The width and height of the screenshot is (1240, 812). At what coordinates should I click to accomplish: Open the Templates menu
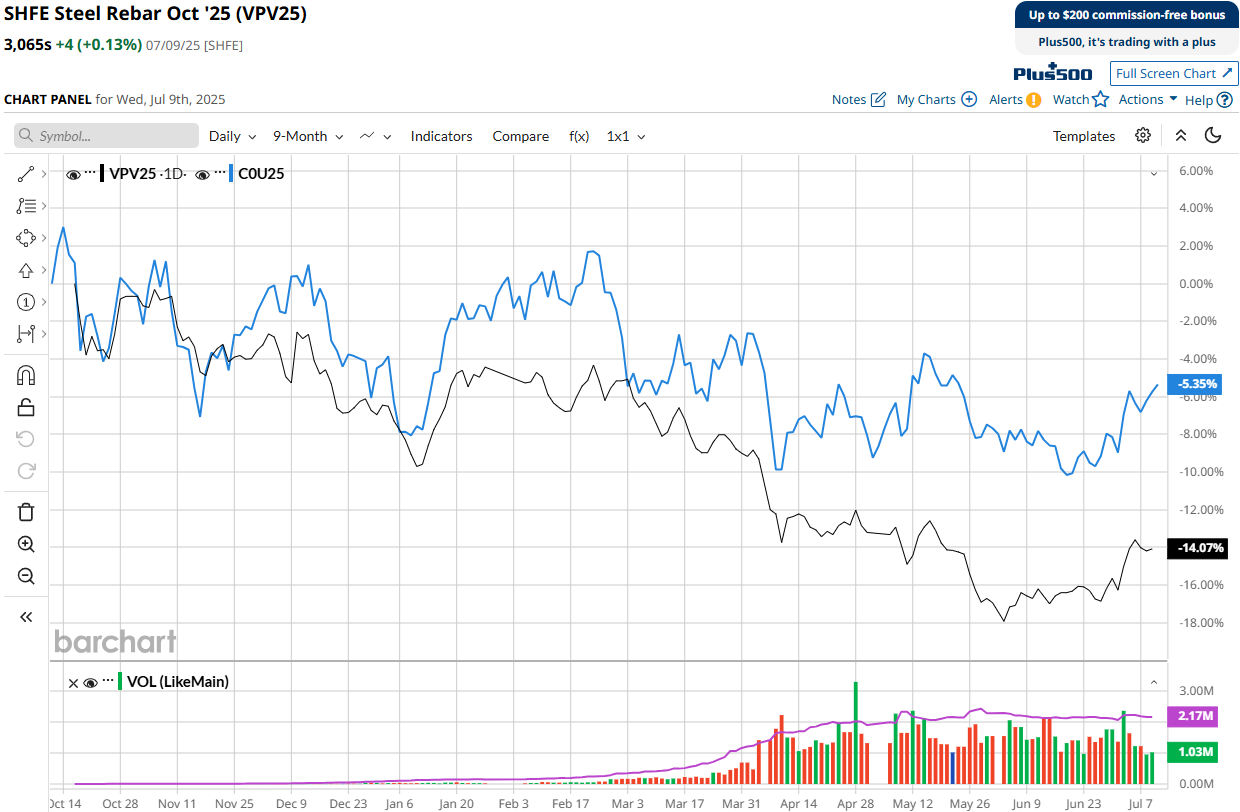(x=1084, y=136)
